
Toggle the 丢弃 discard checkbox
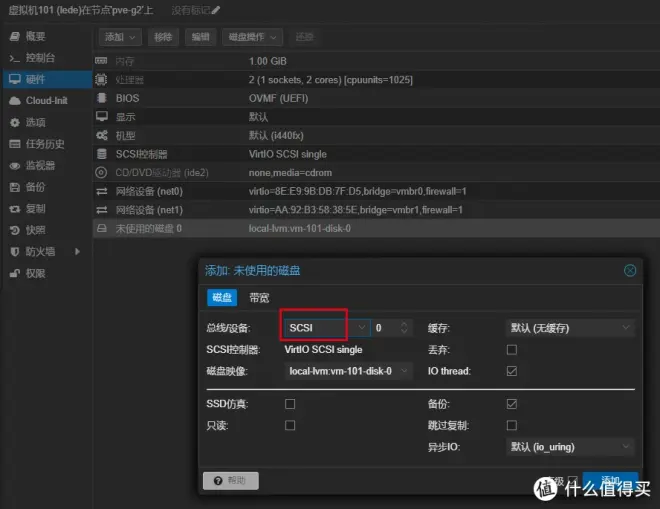(512, 350)
